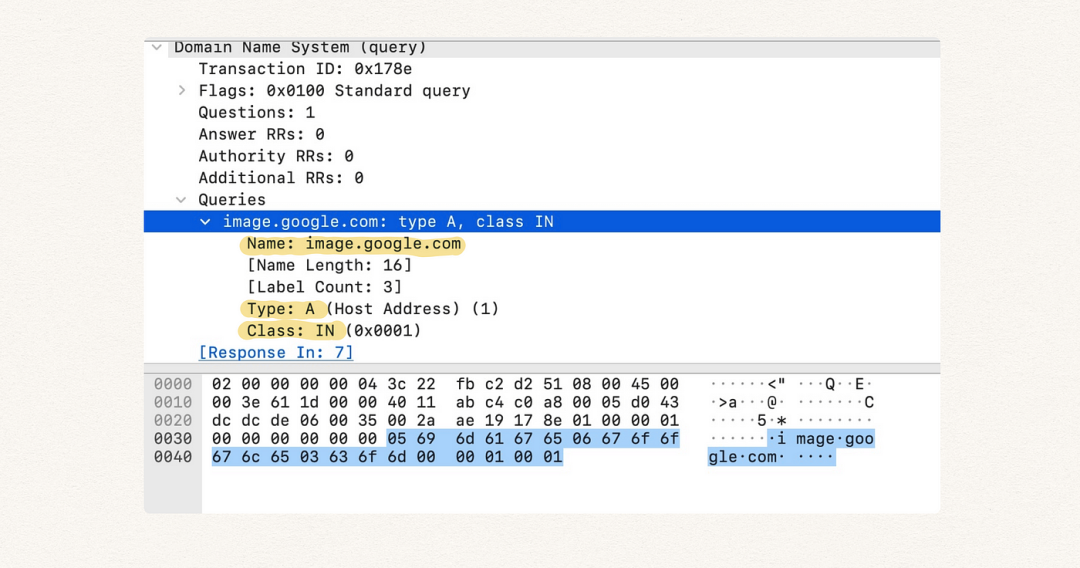Click the ASCII text 'gle·com·' in bytes pane

click(x=747, y=457)
